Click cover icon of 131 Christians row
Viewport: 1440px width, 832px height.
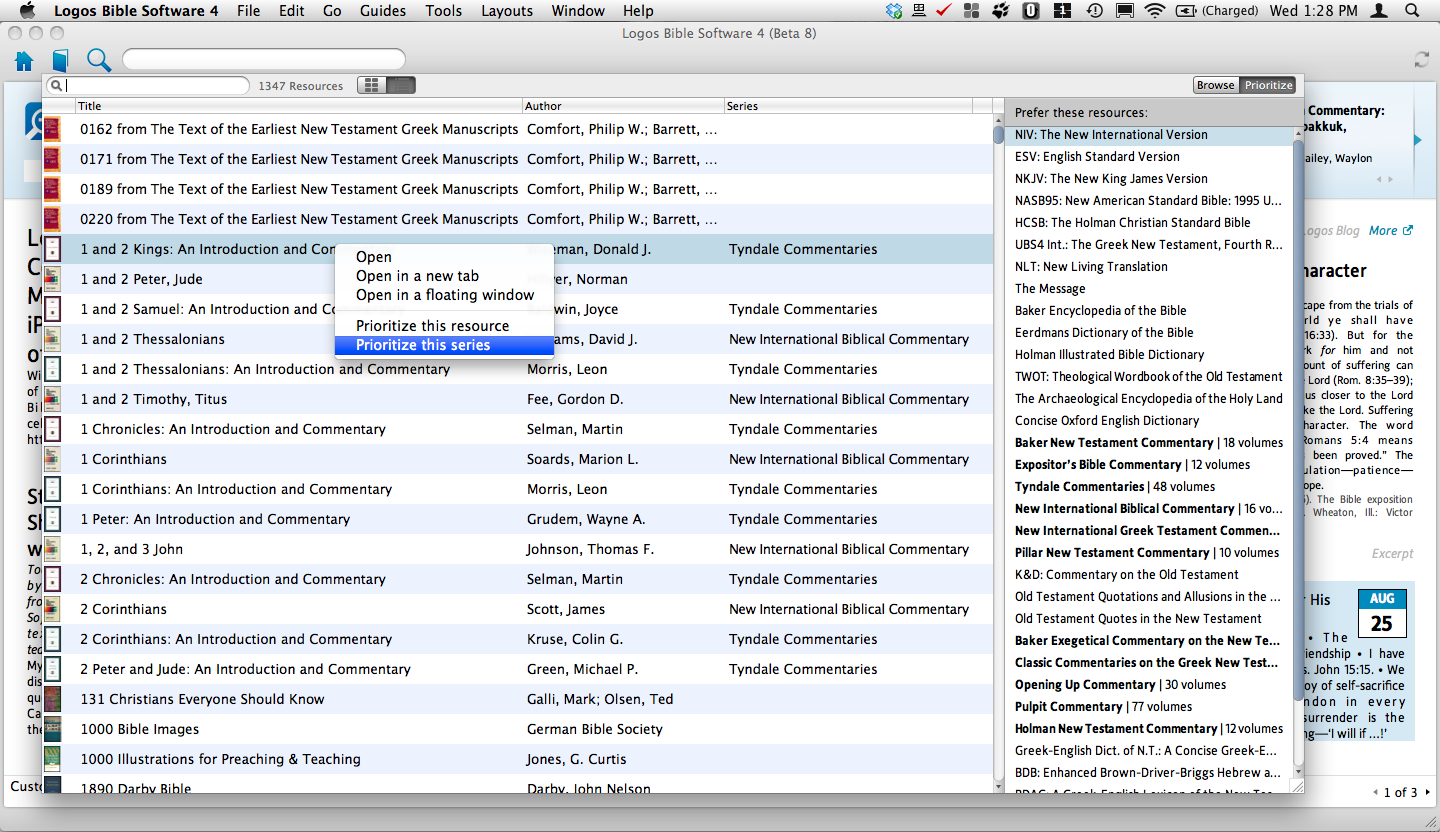pyautogui.click(x=52, y=698)
